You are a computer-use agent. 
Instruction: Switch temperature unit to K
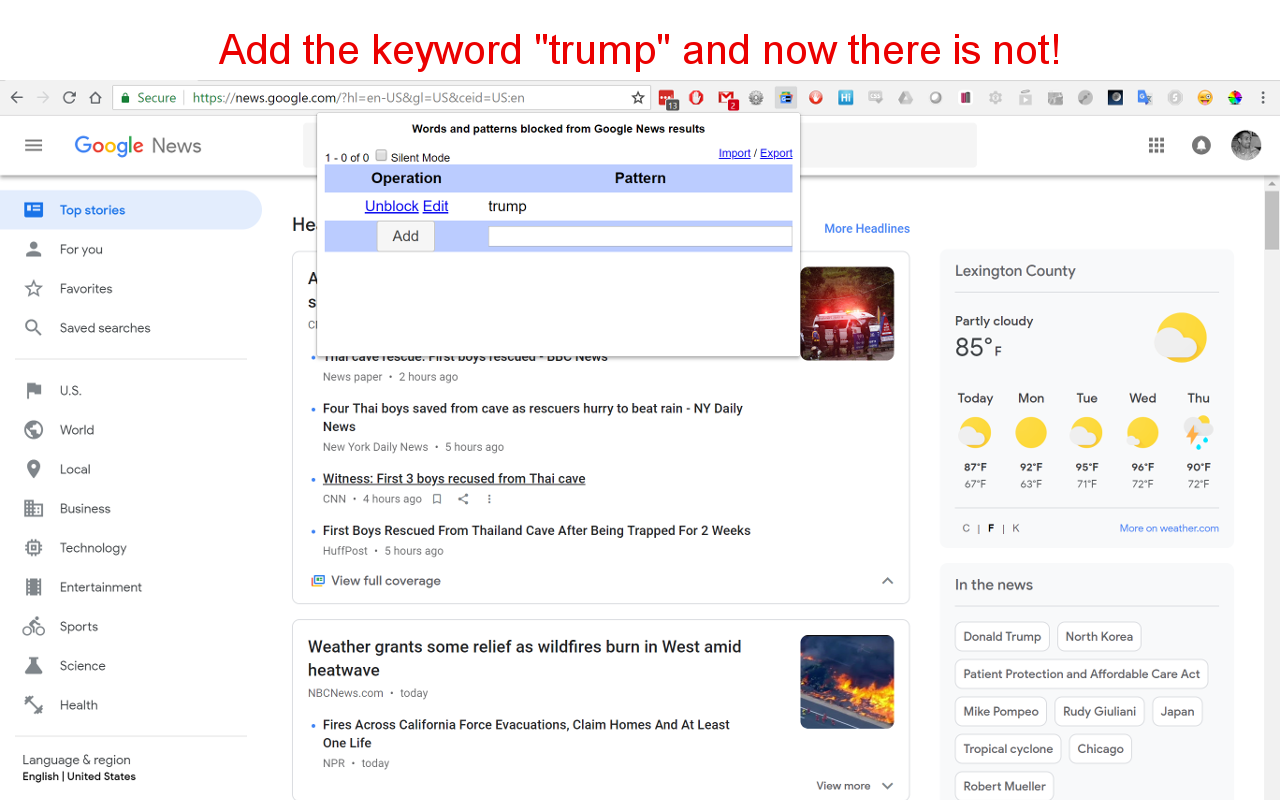[1016, 528]
